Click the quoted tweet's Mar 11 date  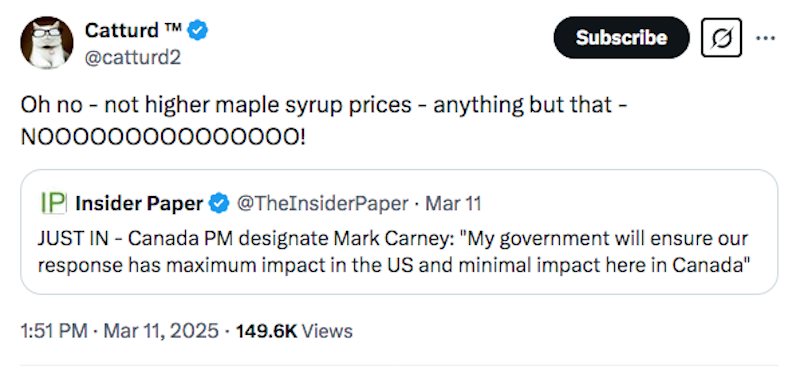click(x=453, y=204)
